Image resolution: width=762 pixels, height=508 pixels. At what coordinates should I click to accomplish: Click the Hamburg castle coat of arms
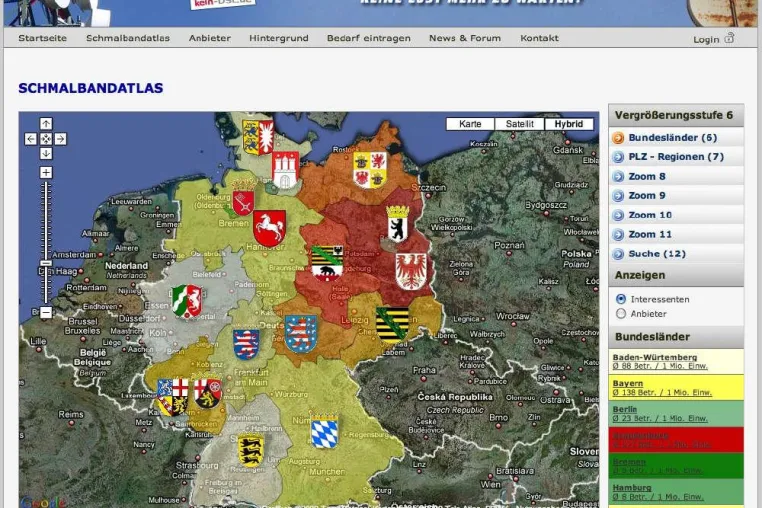coord(285,170)
